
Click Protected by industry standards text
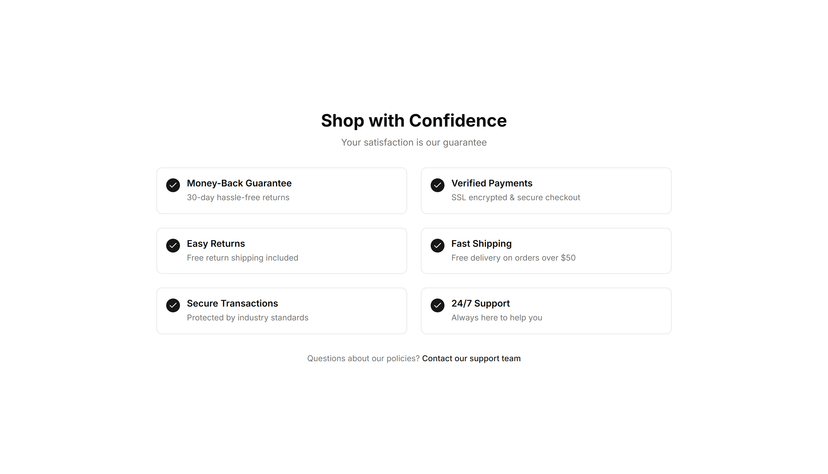click(x=248, y=318)
